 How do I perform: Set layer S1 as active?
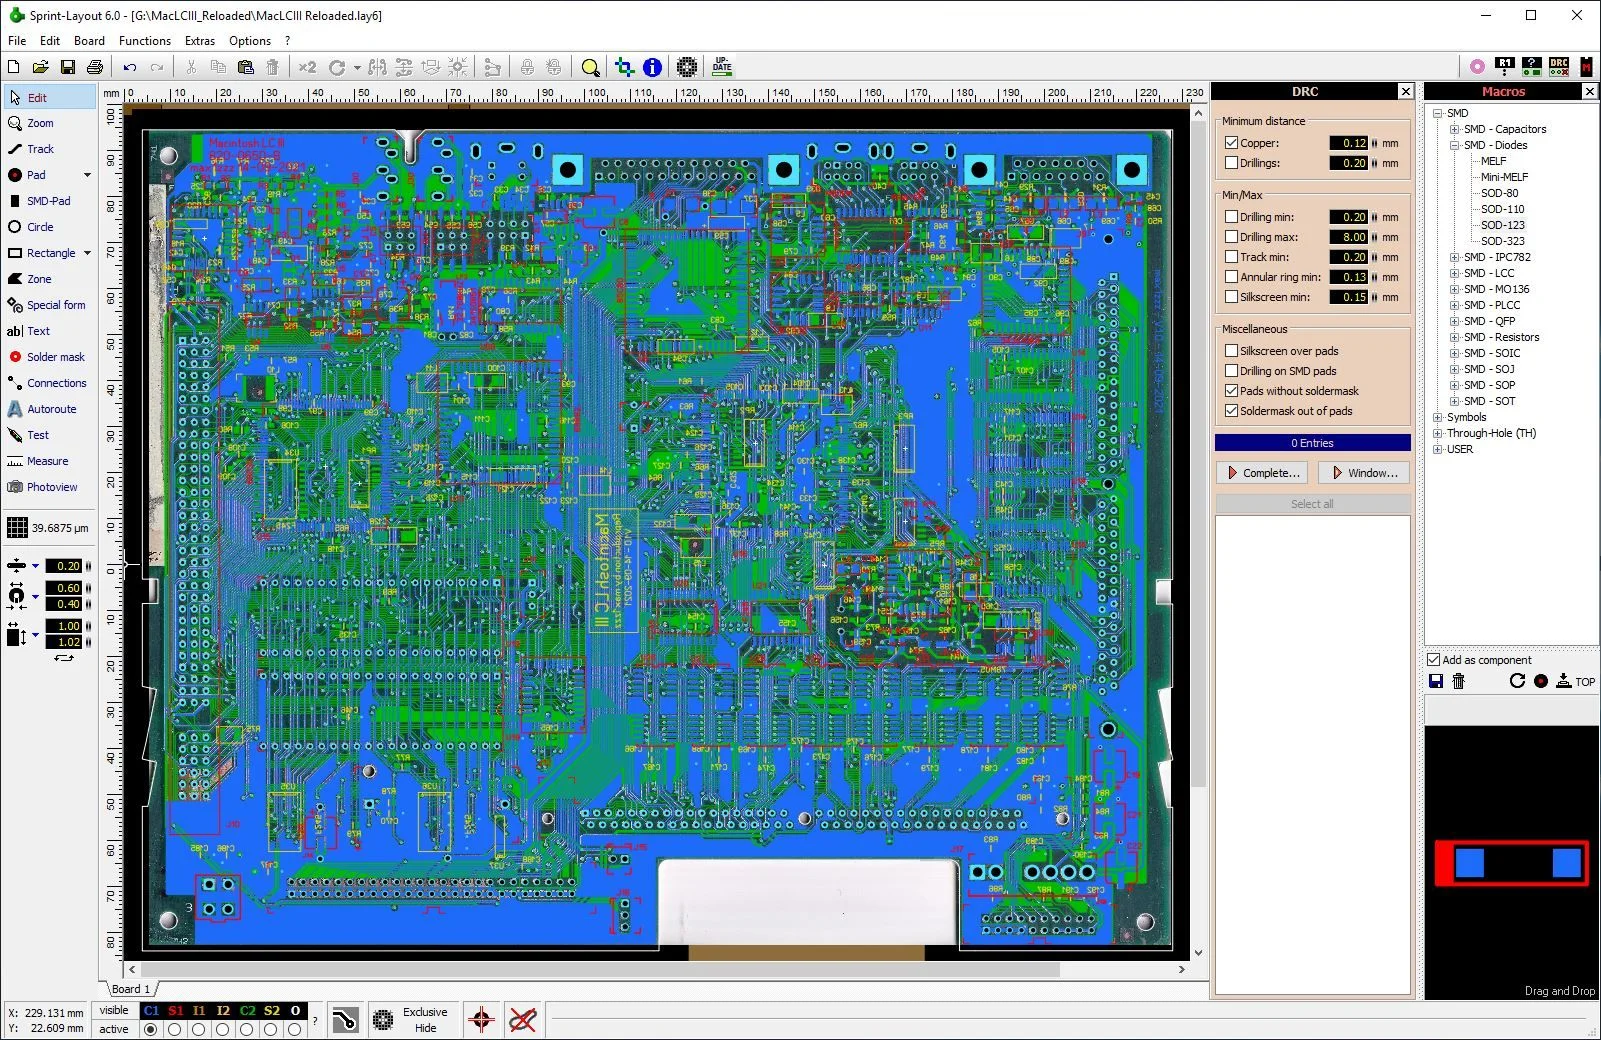coord(175,1029)
